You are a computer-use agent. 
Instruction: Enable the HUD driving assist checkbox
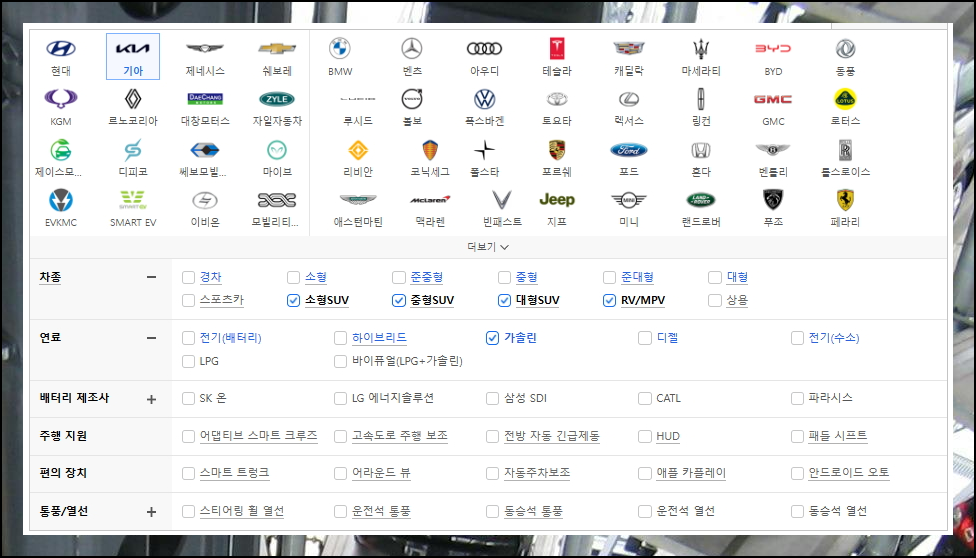645,436
